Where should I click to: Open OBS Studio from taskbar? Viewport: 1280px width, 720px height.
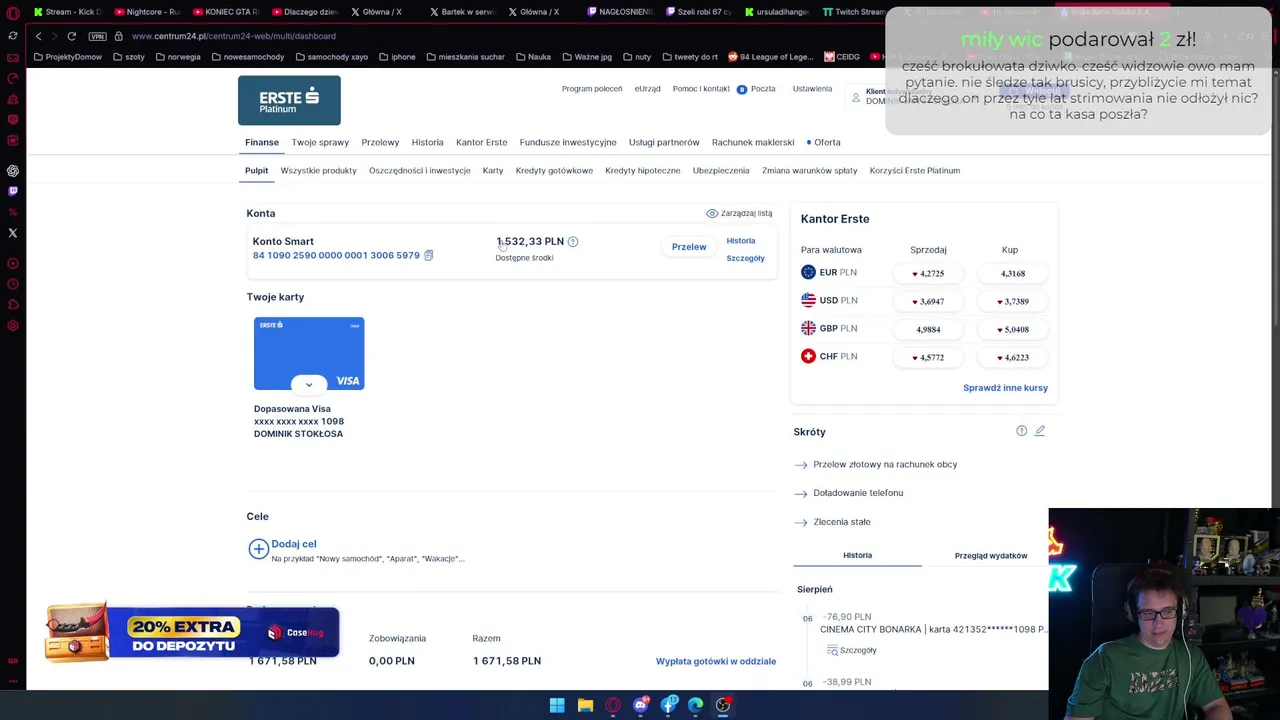point(723,706)
